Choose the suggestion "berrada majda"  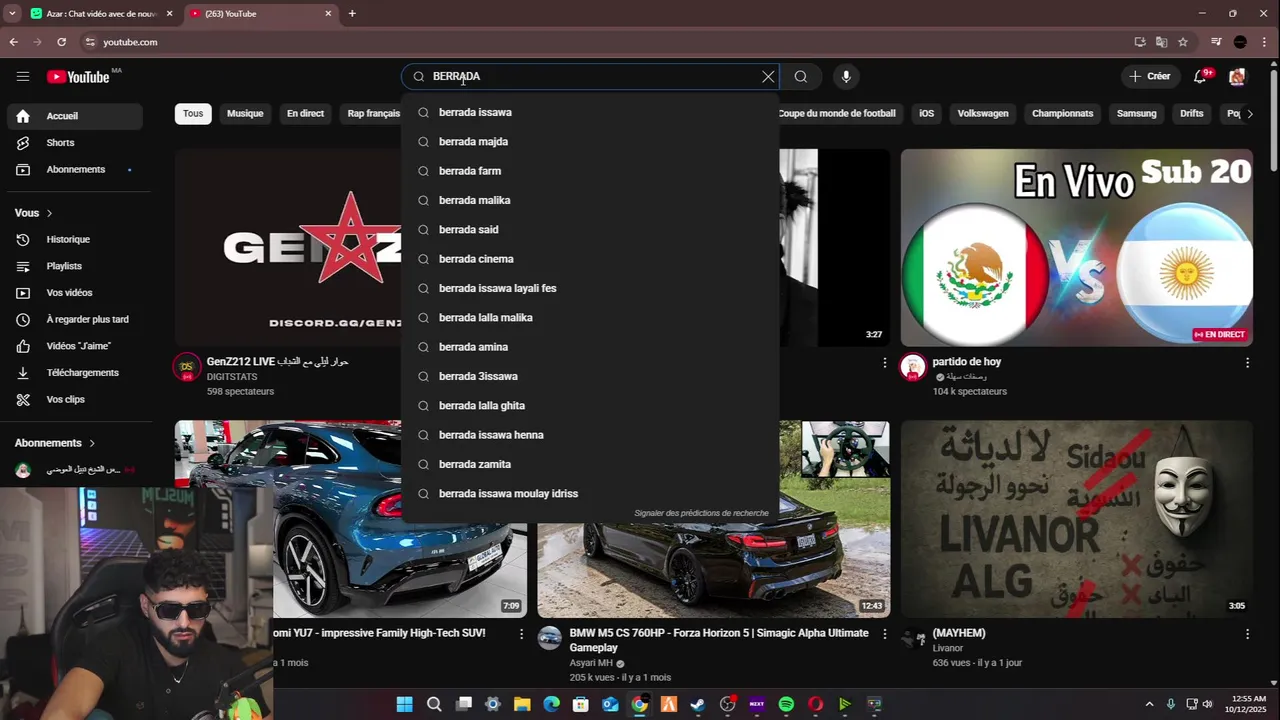(x=590, y=142)
